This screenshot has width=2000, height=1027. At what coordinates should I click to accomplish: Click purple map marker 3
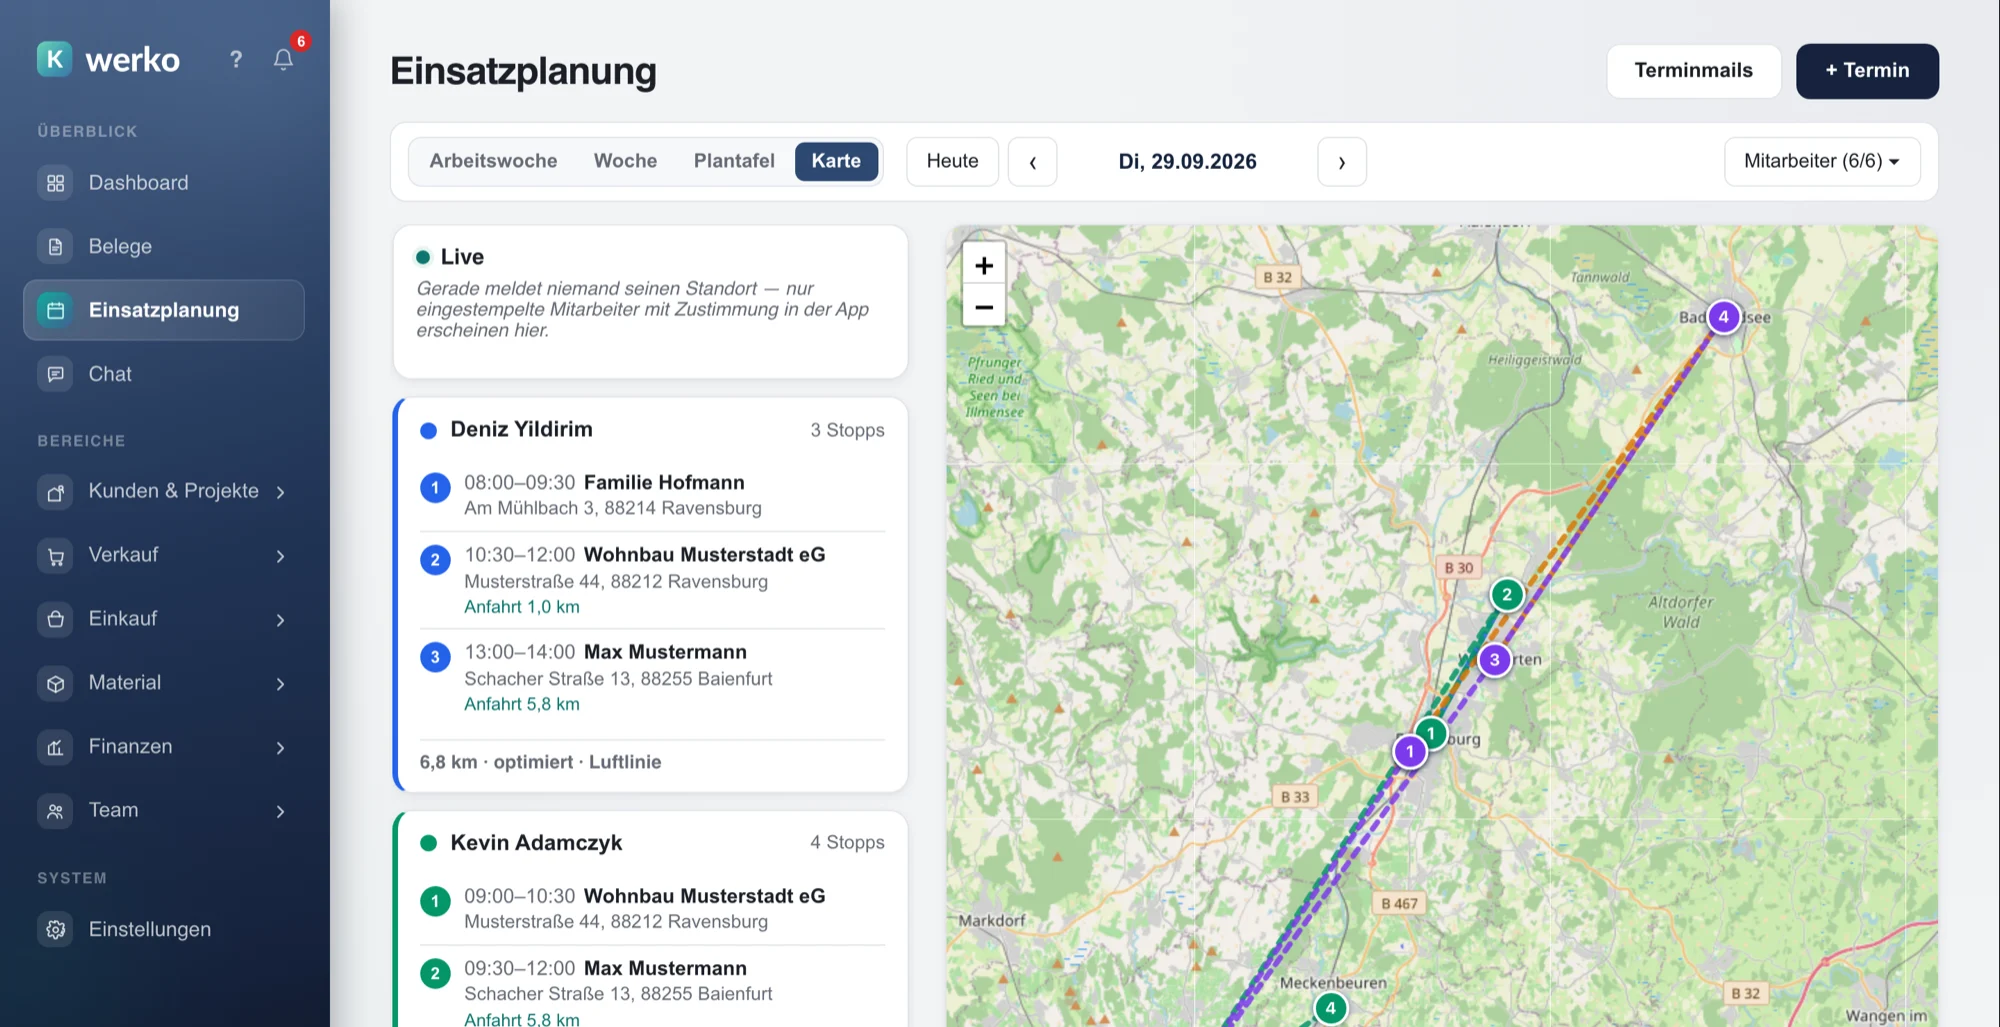1494,660
